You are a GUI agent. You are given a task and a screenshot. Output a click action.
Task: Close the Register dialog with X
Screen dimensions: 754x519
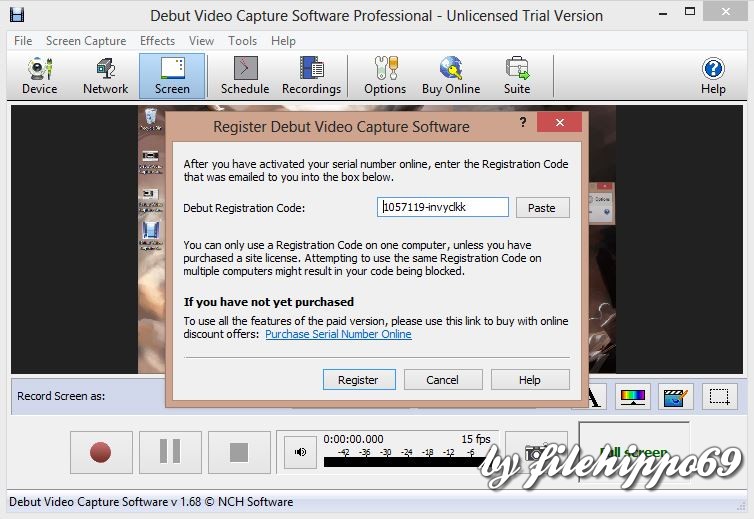pos(559,122)
